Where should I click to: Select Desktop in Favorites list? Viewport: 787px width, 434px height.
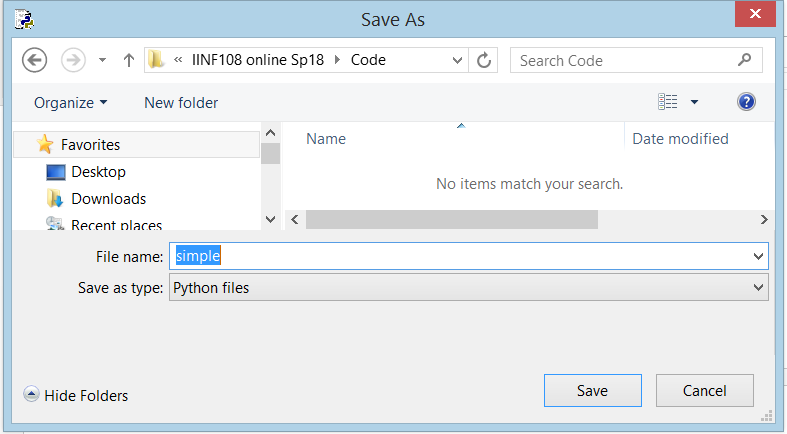pyautogui.click(x=98, y=172)
